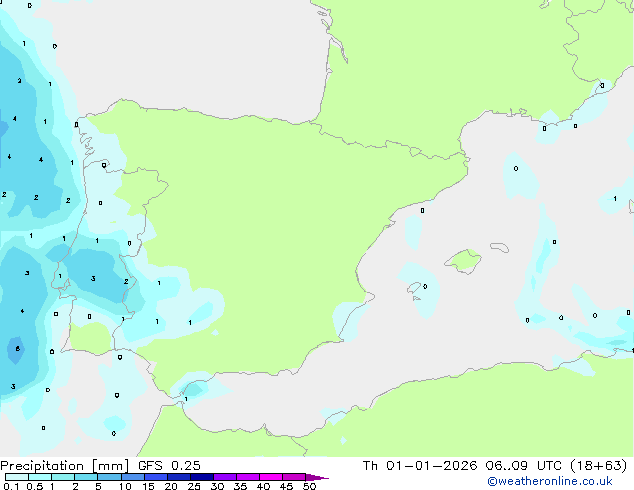Open the weatheronline.co.uk link
The height and width of the screenshot is (490, 634).
coord(550,481)
